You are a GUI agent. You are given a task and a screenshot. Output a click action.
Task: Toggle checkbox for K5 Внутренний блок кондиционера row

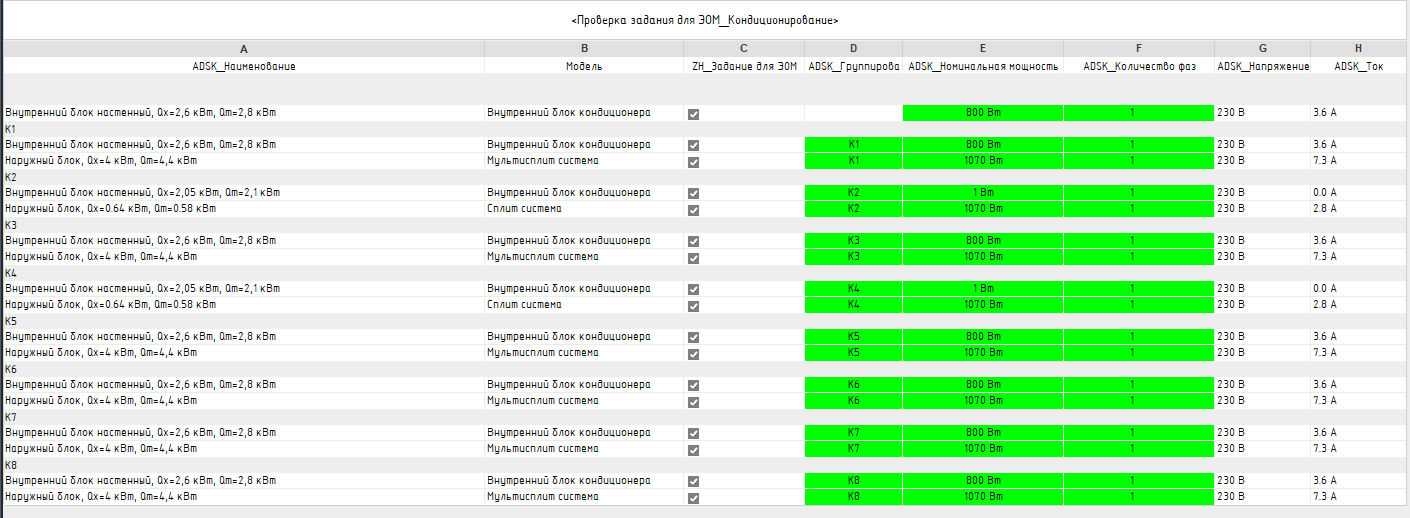[693, 337]
